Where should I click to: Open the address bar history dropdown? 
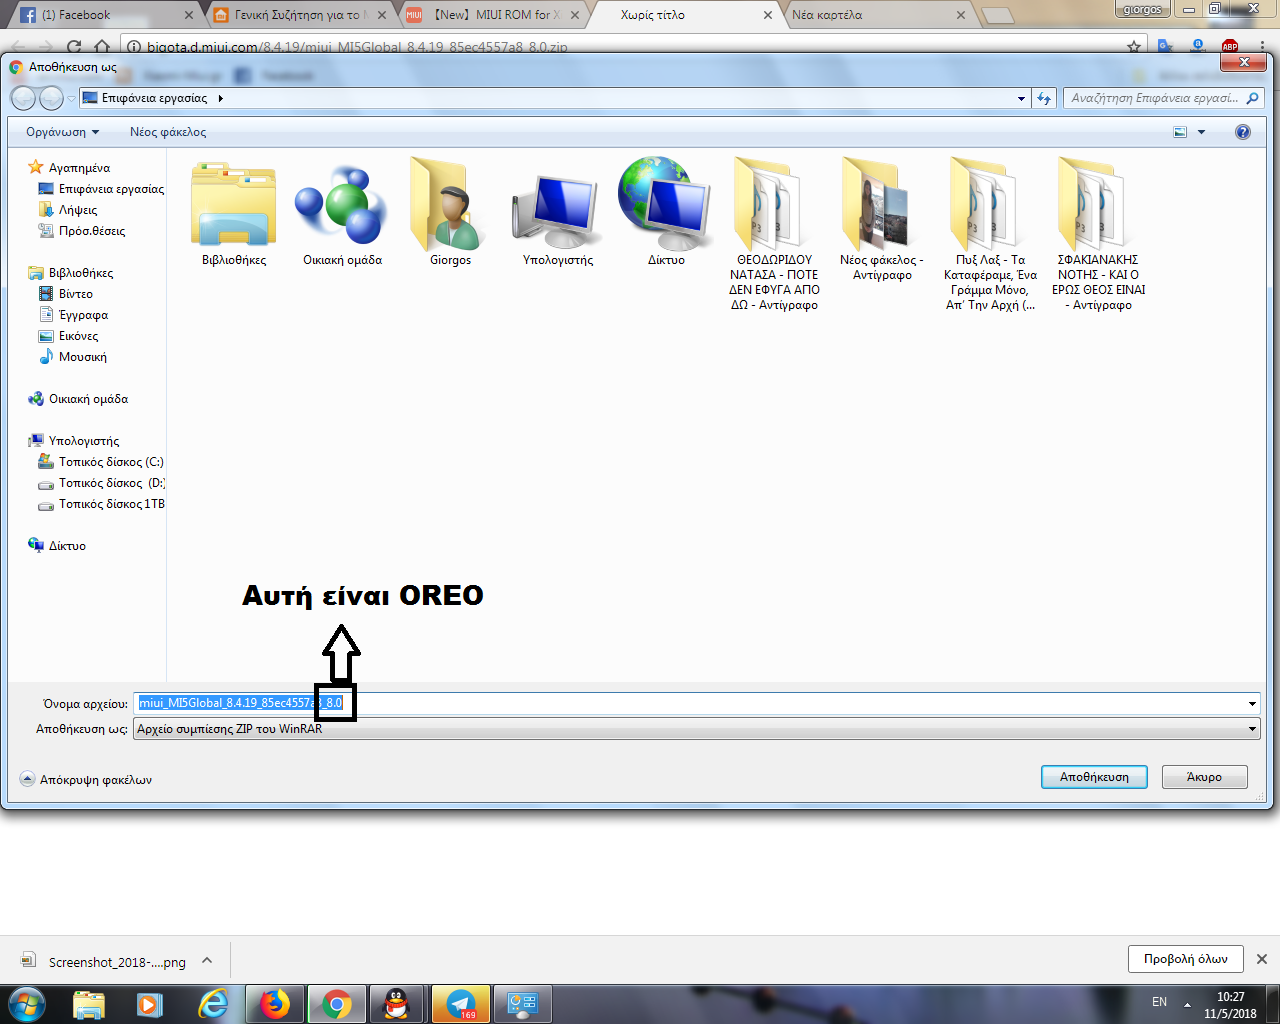click(1021, 98)
